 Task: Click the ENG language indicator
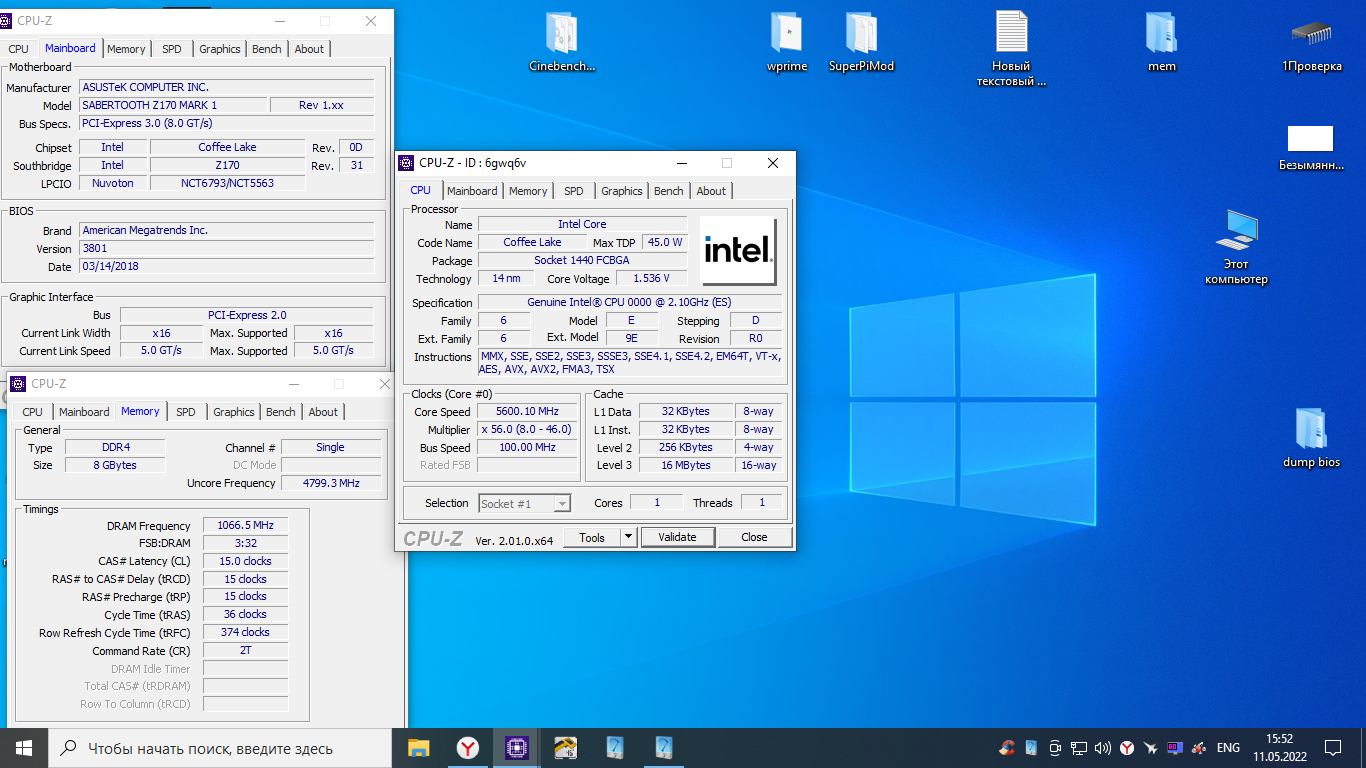(x=1228, y=747)
